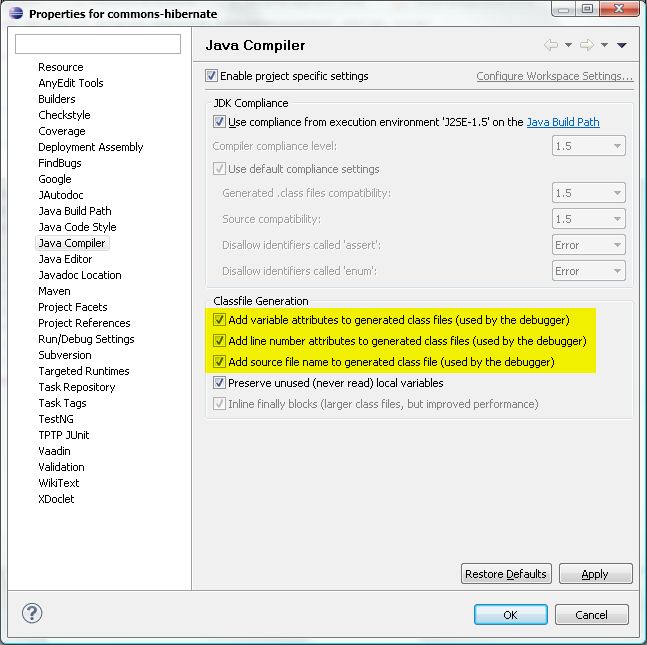Select AnyEdit Tools in the list
647x645 pixels.
[71, 83]
